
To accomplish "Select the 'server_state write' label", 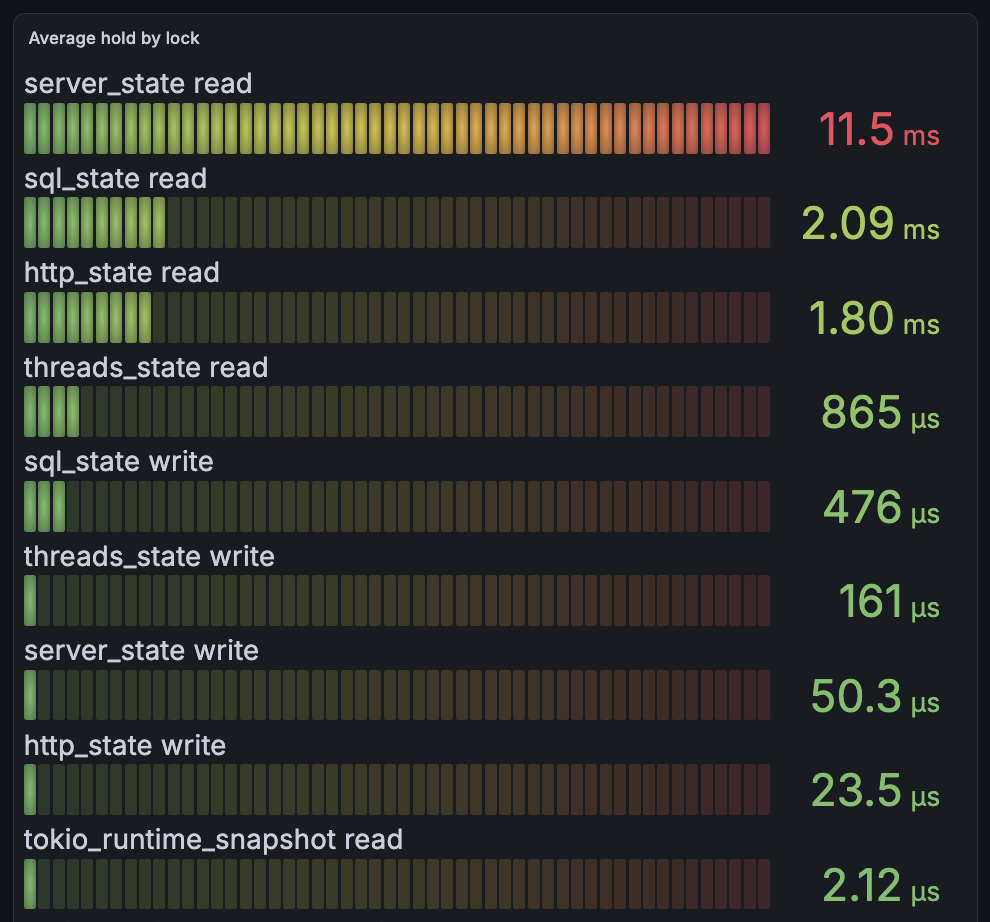I will click(x=141, y=650).
